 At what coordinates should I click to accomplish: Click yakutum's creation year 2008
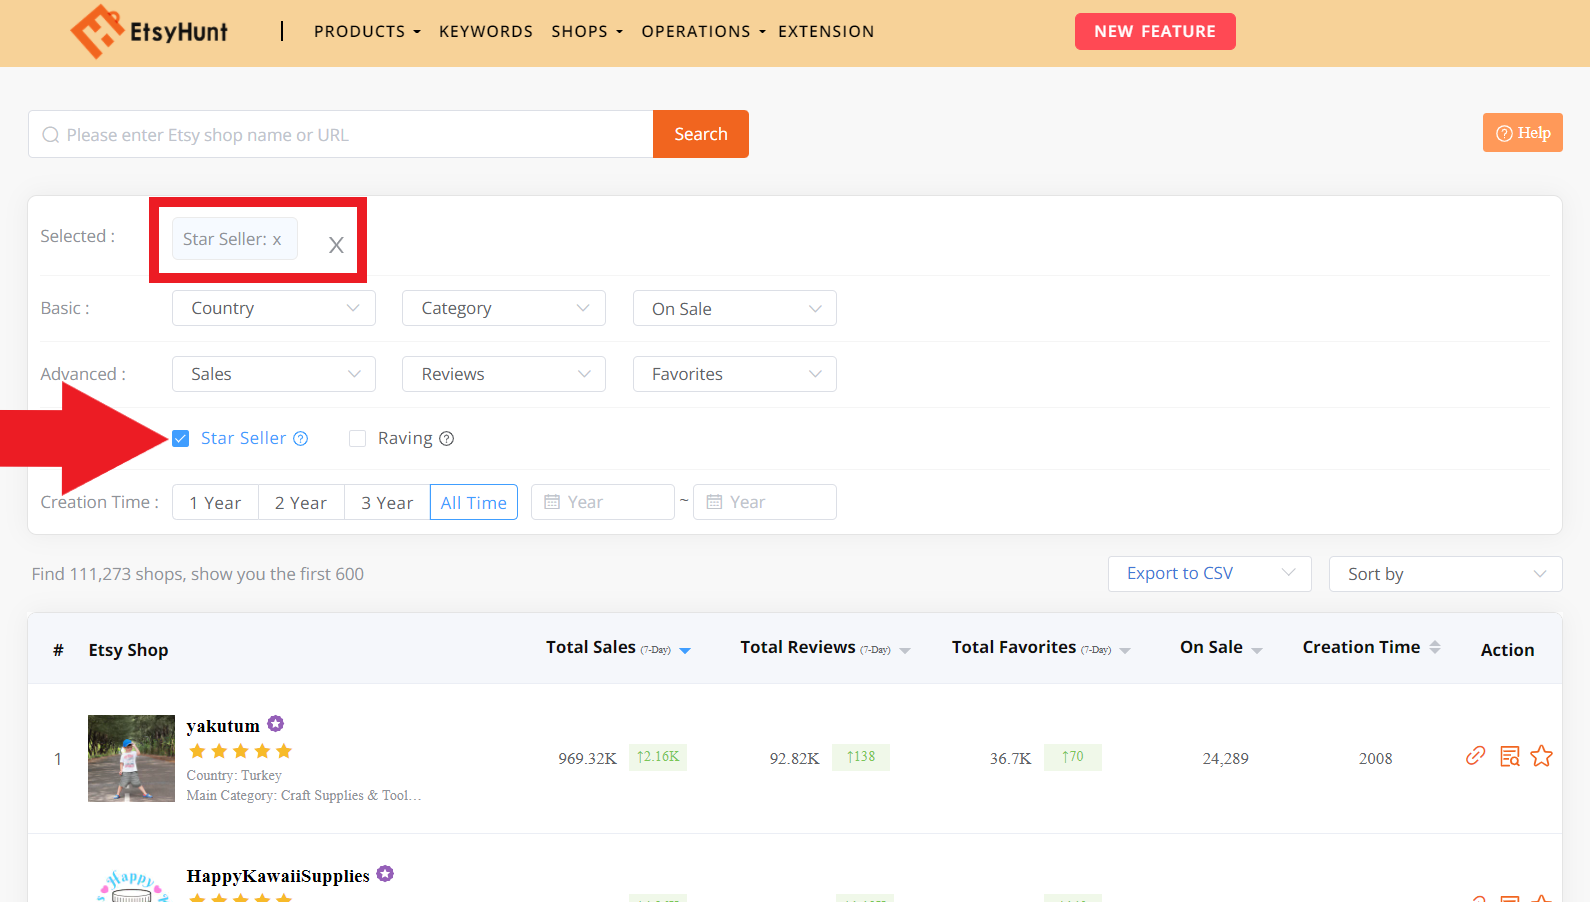[x=1376, y=759]
